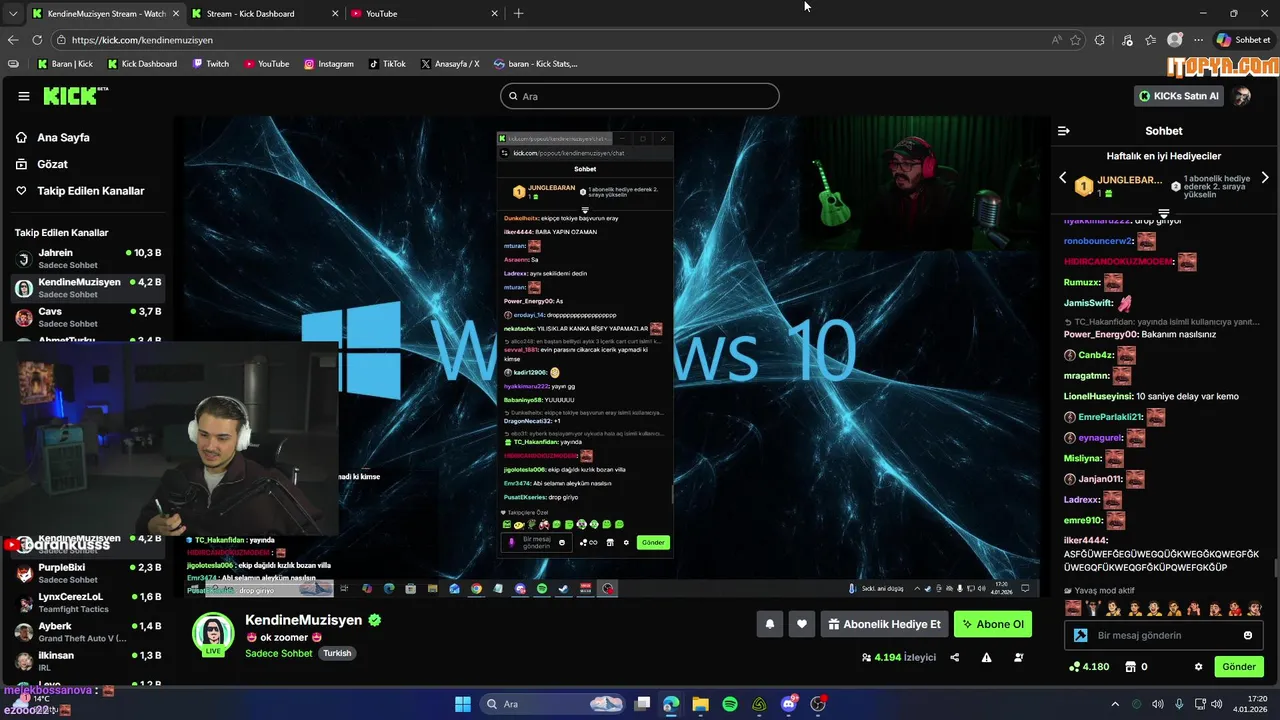
Task: Follow channel with the heart button
Action: 802,624
